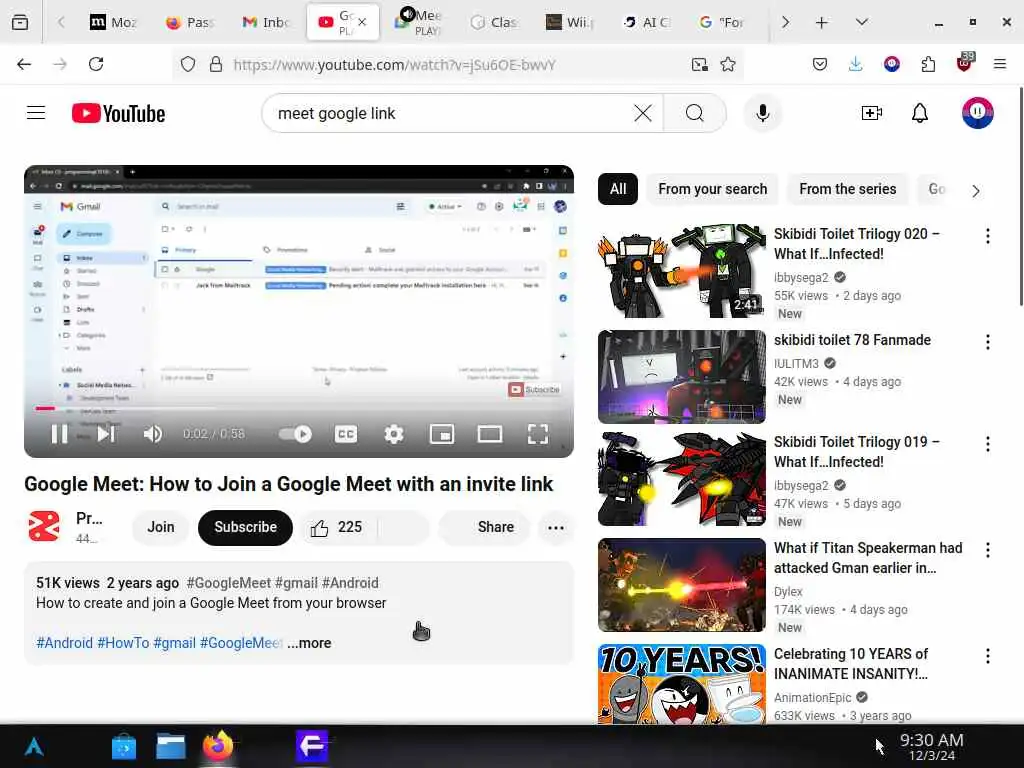Open Firefox downloads panel

(x=856, y=64)
